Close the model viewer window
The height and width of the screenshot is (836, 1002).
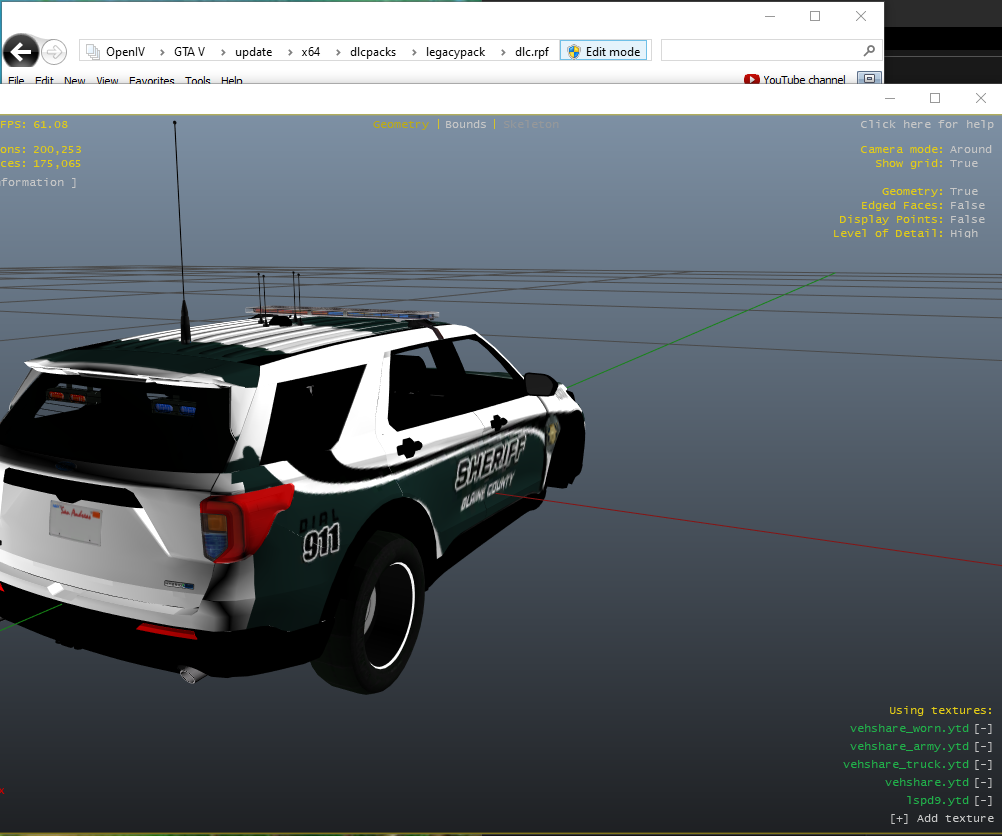(981, 98)
